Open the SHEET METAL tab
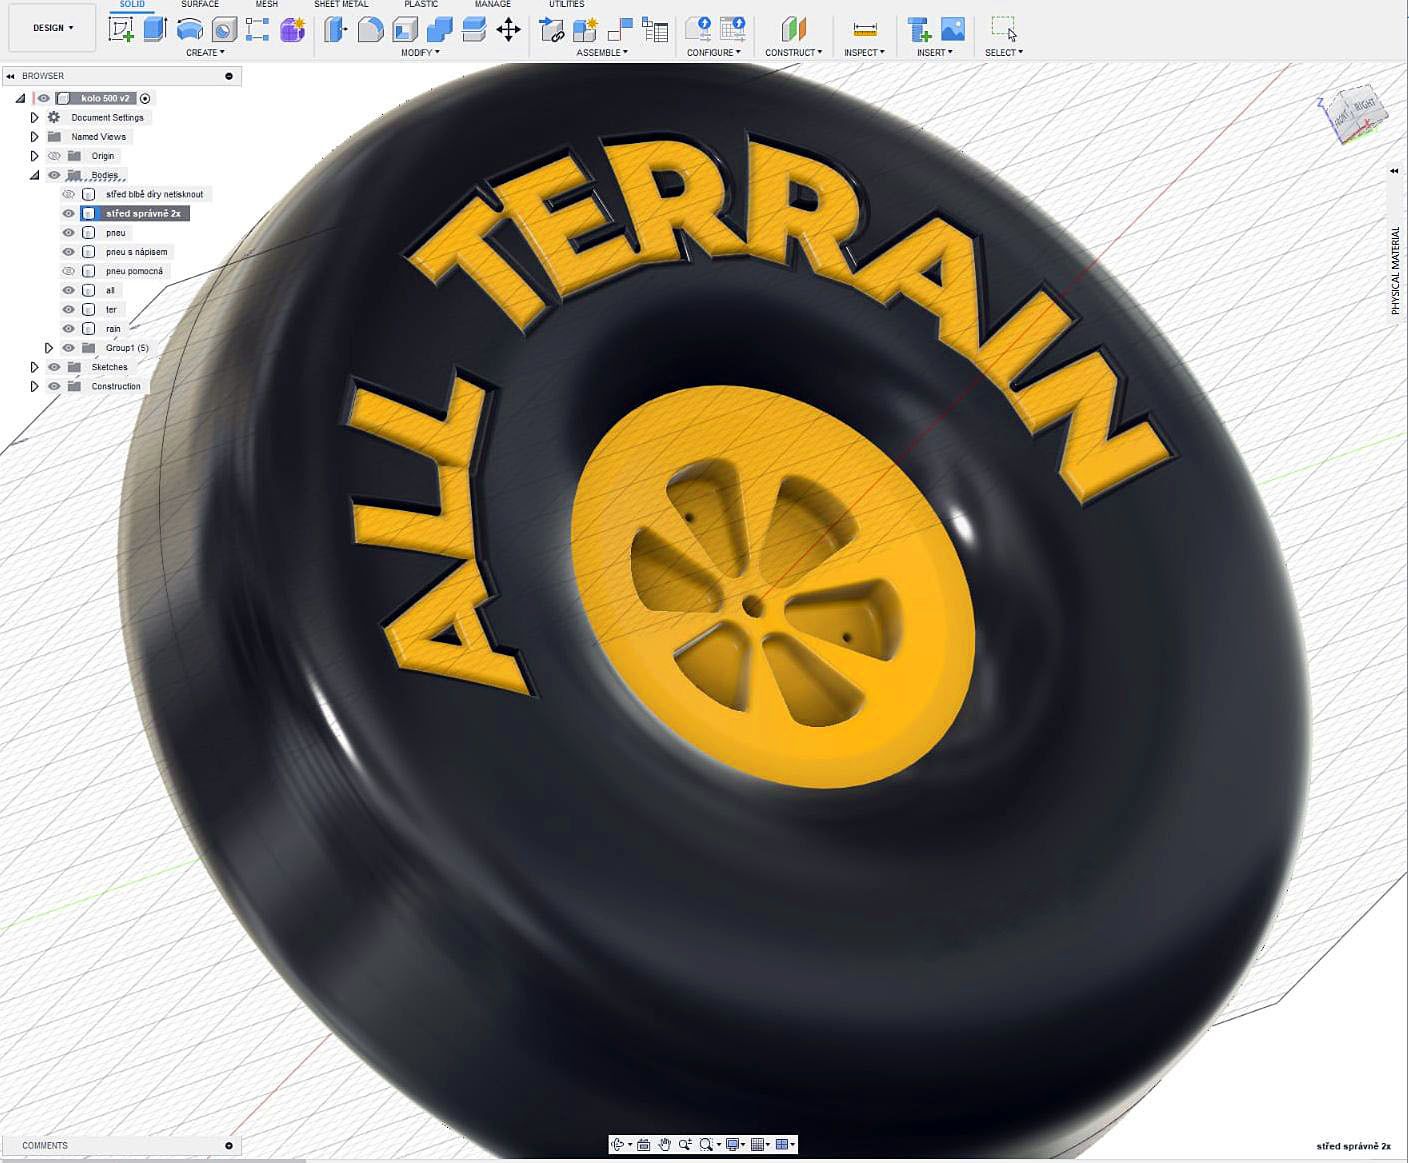 pos(341,4)
